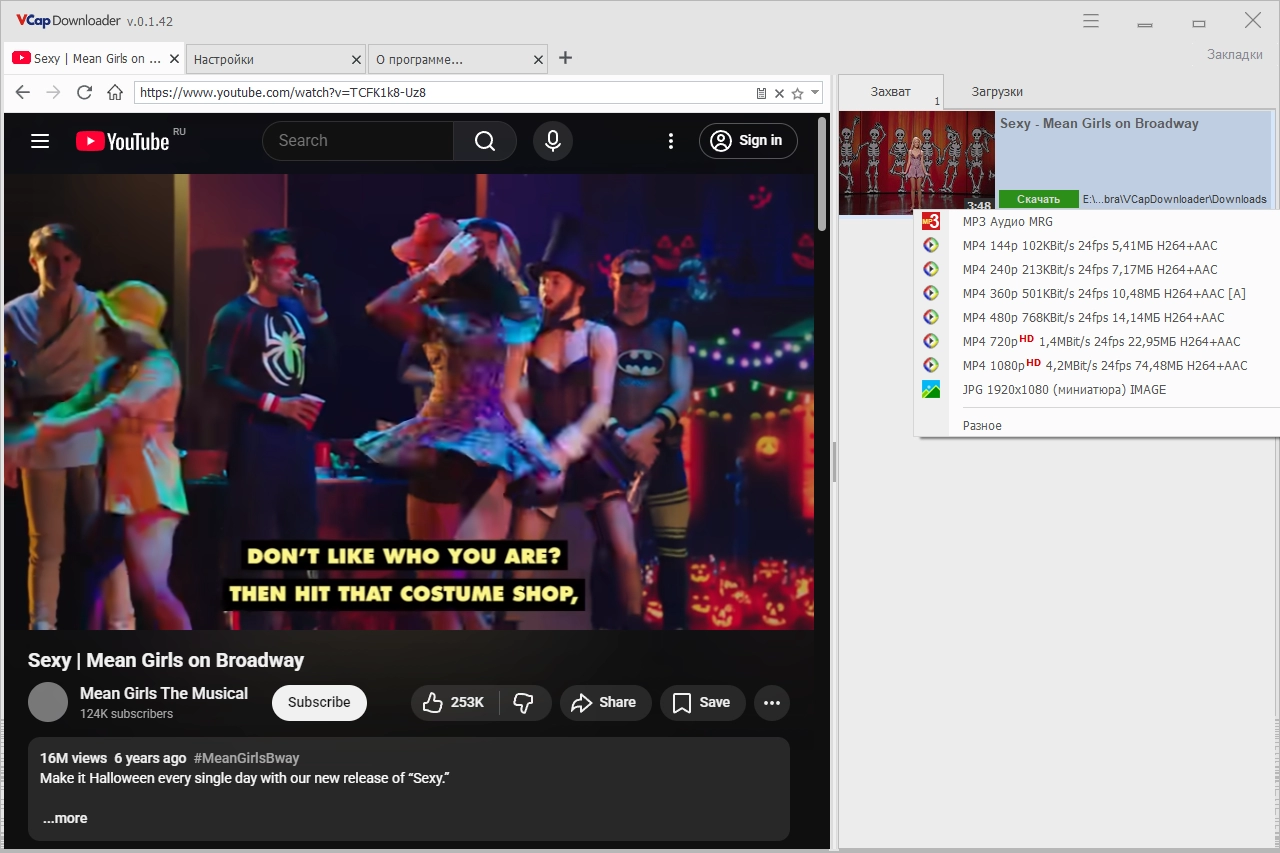The image size is (1280, 853).
Task: Sign in to YouTube
Action: (748, 141)
